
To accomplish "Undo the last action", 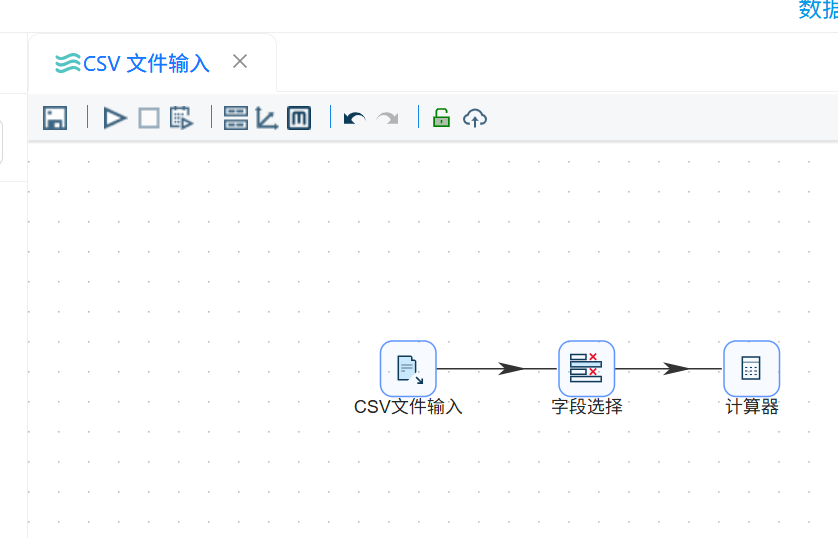I will pyautogui.click(x=354, y=118).
